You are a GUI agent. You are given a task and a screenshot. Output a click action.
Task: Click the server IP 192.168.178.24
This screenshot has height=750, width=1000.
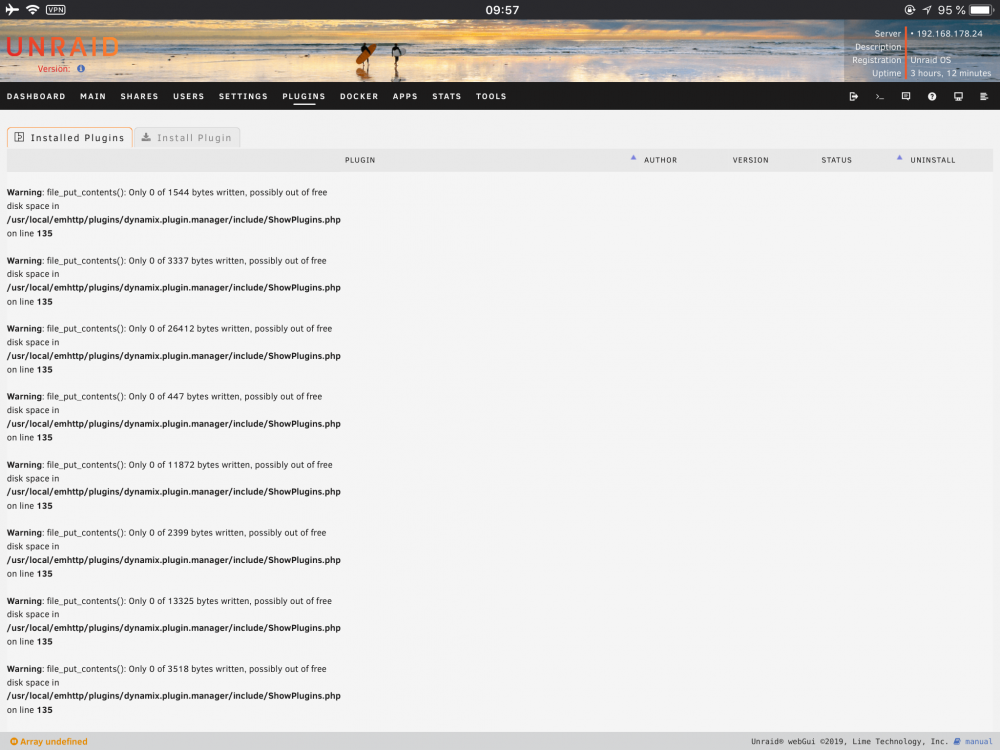[x=949, y=33]
